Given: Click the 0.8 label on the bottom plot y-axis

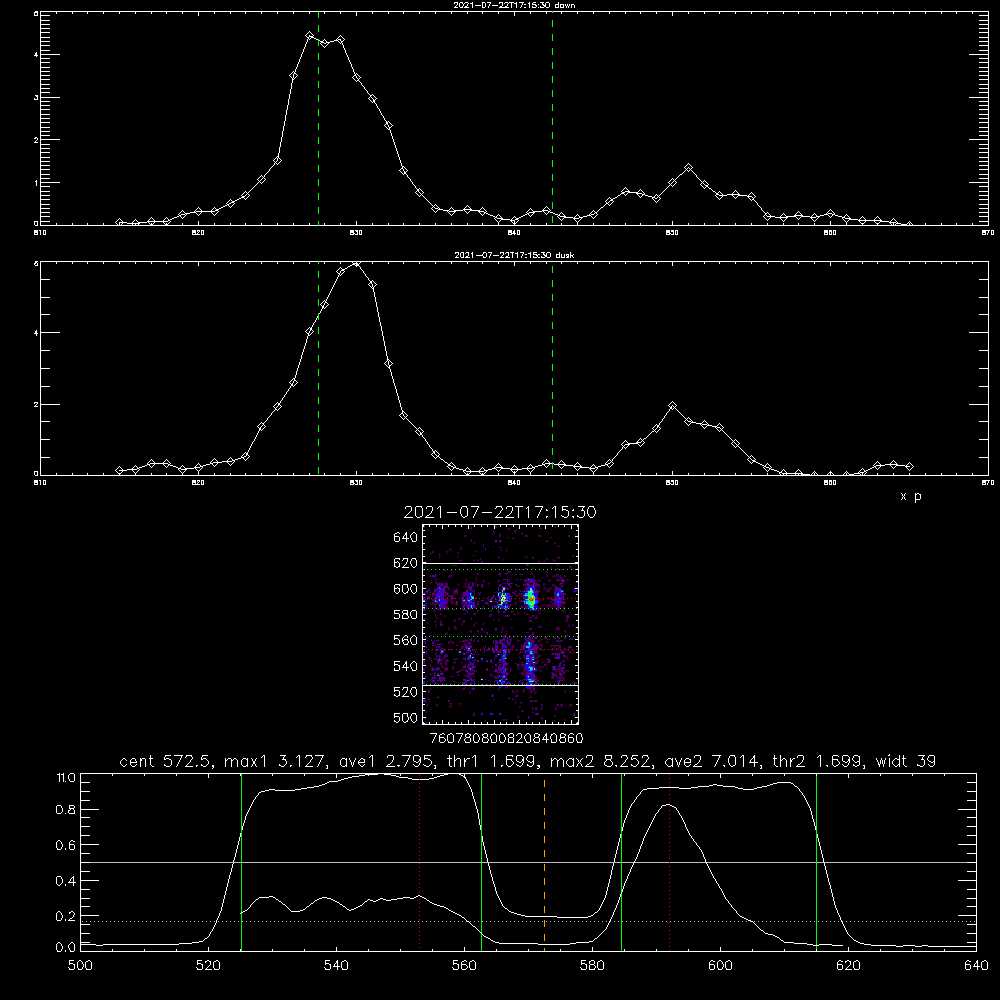Looking at the screenshot, I should click(66, 810).
